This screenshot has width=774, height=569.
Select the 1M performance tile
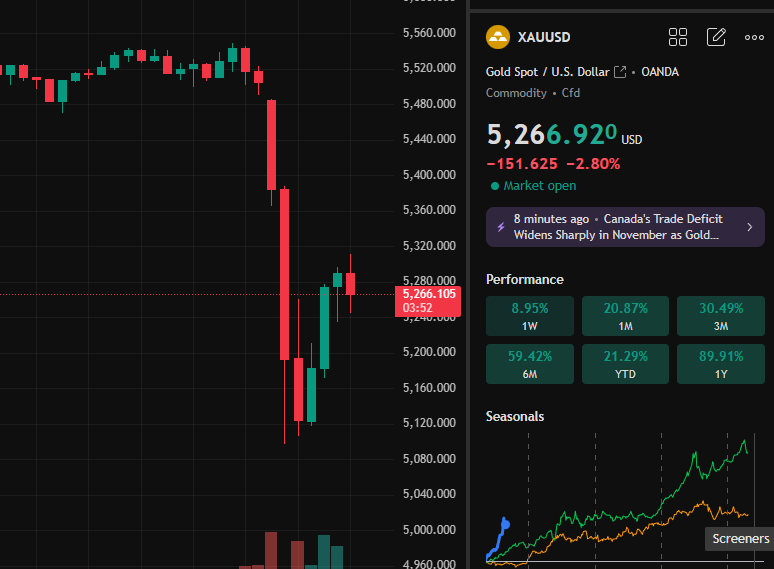tap(625, 316)
